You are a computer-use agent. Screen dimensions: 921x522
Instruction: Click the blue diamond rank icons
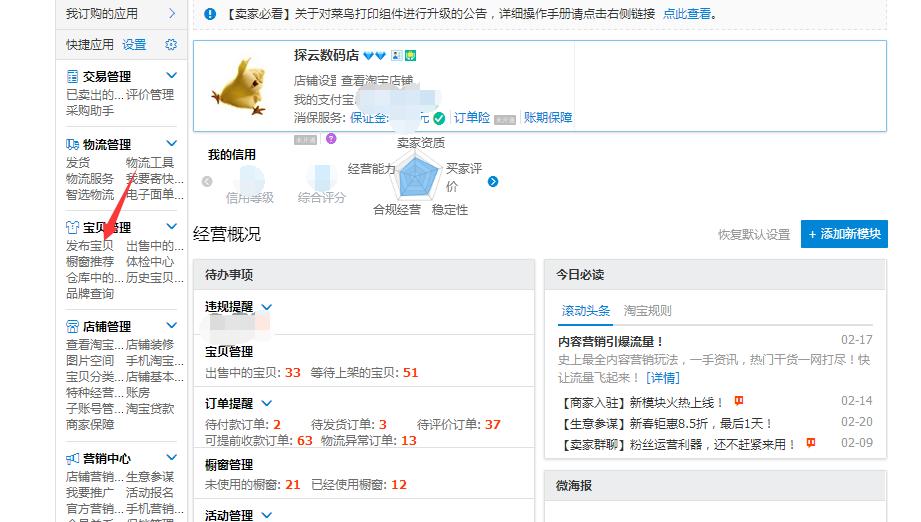[374, 56]
